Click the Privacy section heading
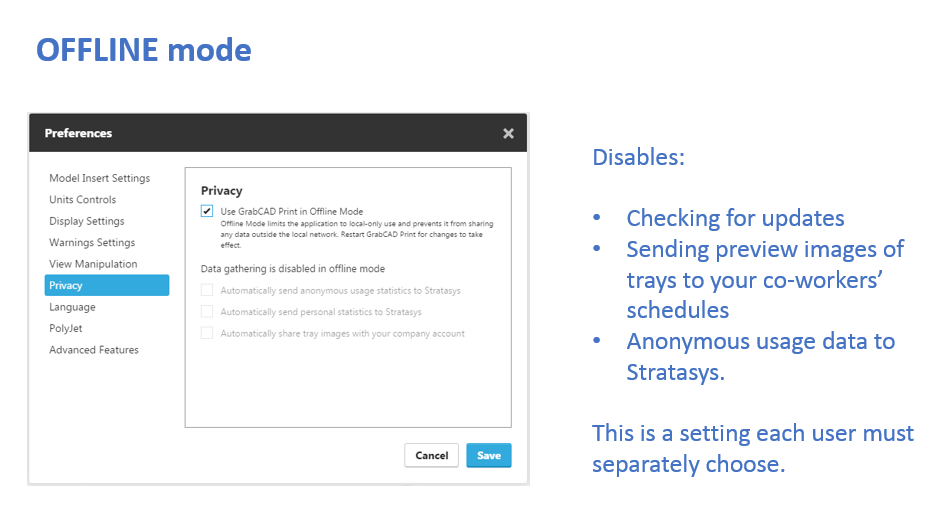Screen dimensions: 949x515 222,191
